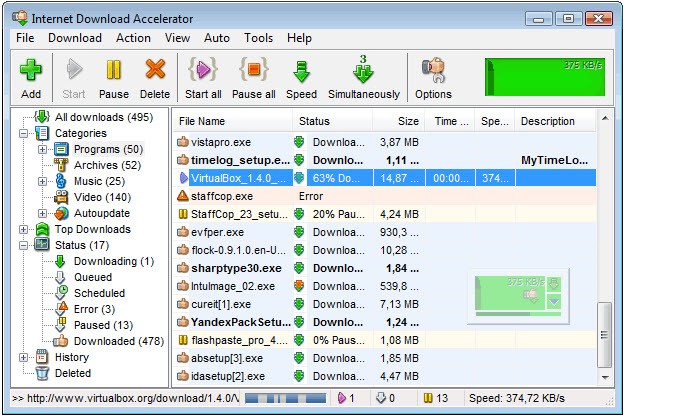
Task: Click the Top Downloads green icon
Action: tap(42, 229)
